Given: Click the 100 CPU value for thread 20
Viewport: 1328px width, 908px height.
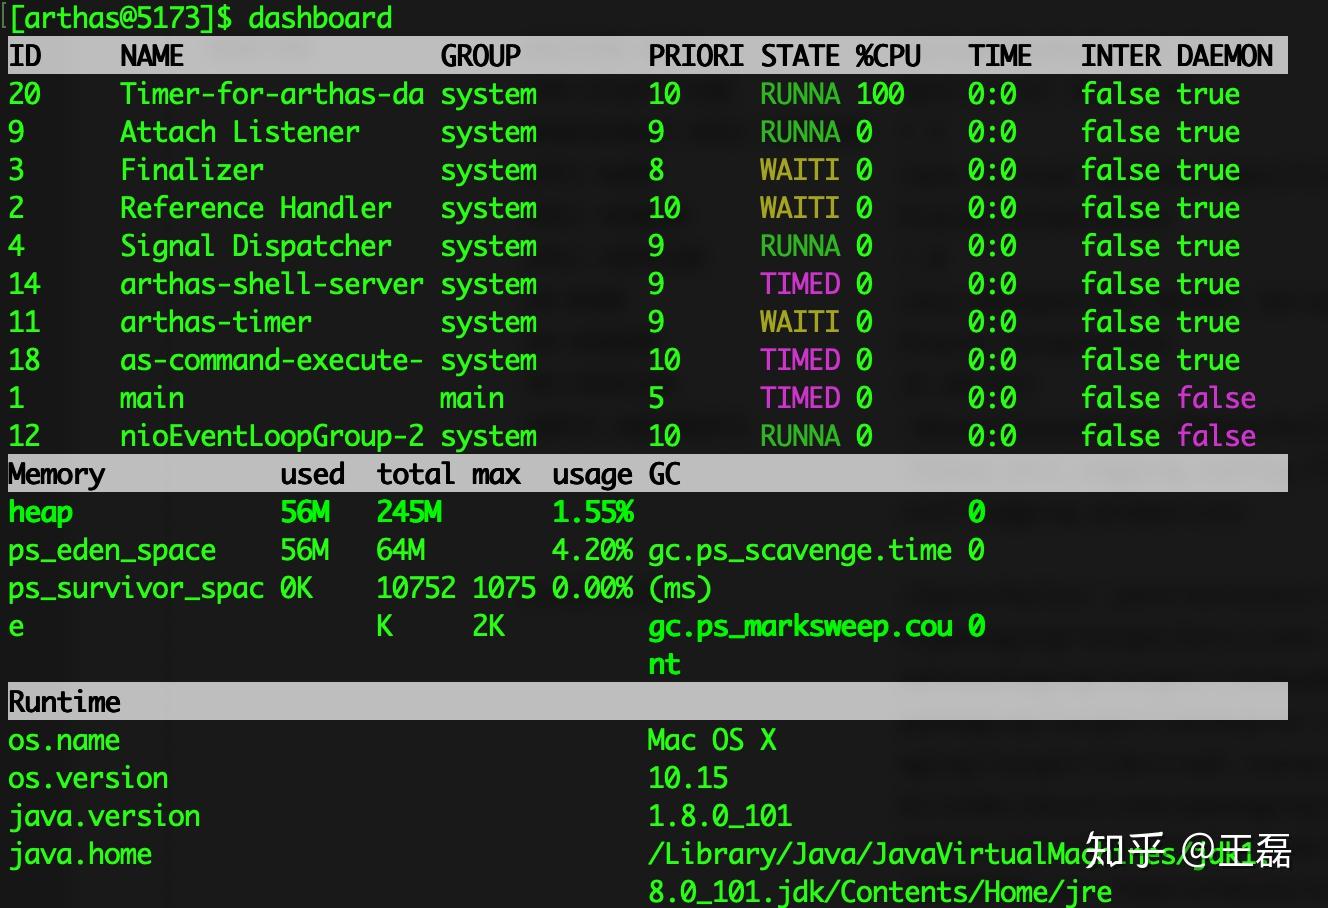Looking at the screenshot, I should point(880,94).
